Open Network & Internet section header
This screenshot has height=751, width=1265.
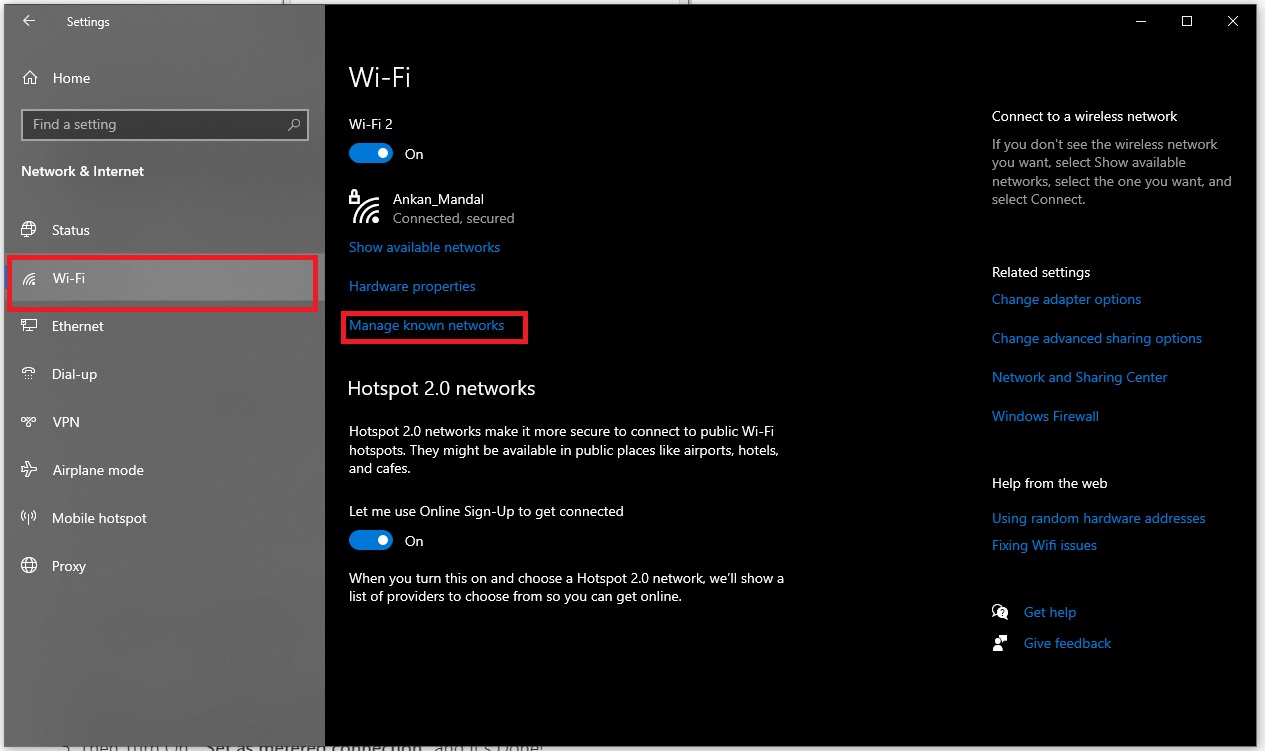[81, 170]
